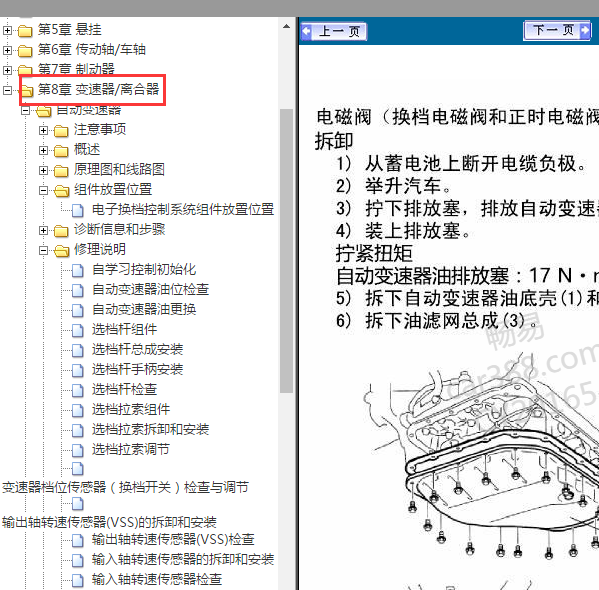Click the open folder icon for 第8章 变速器/离合器

[27, 90]
